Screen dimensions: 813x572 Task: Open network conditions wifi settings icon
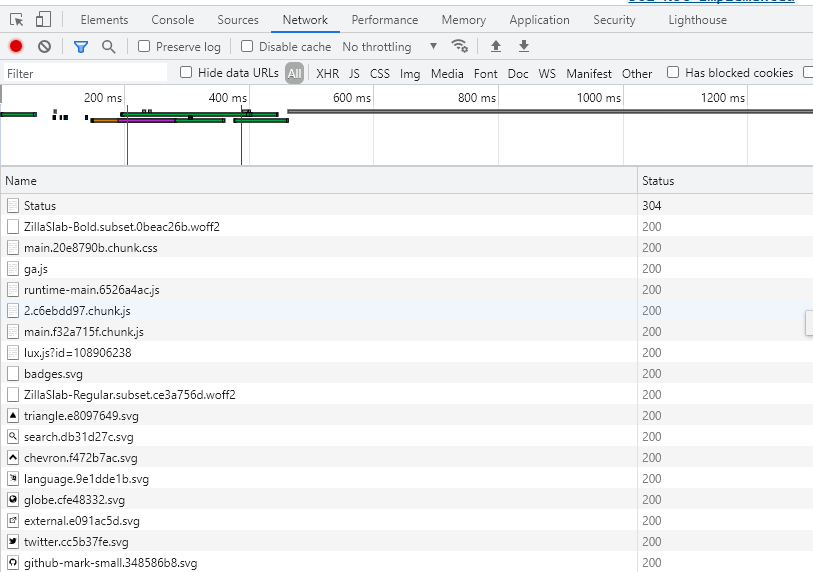coord(459,46)
